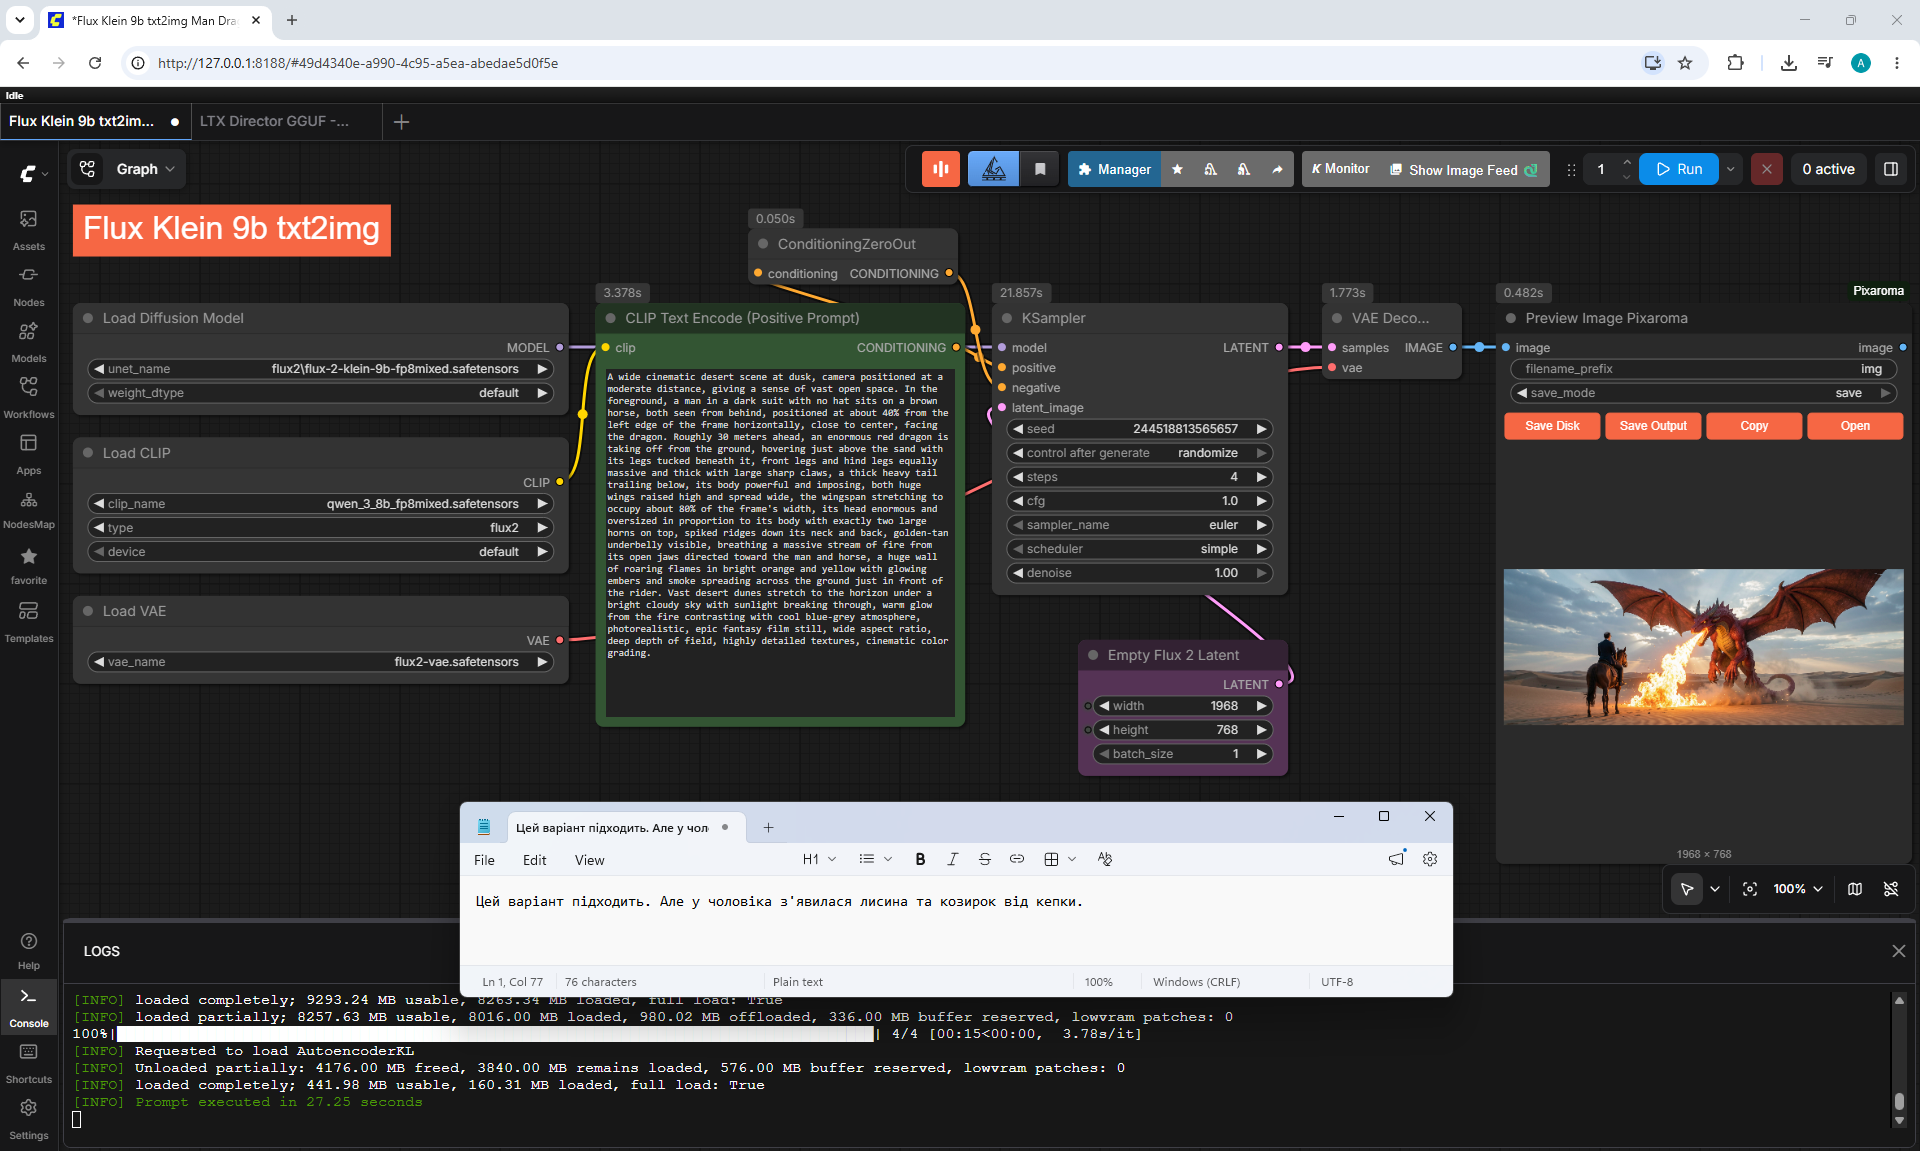The height and width of the screenshot is (1151, 1920).
Task: Open the NodesMap sidebar panel
Action: click(29, 509)
